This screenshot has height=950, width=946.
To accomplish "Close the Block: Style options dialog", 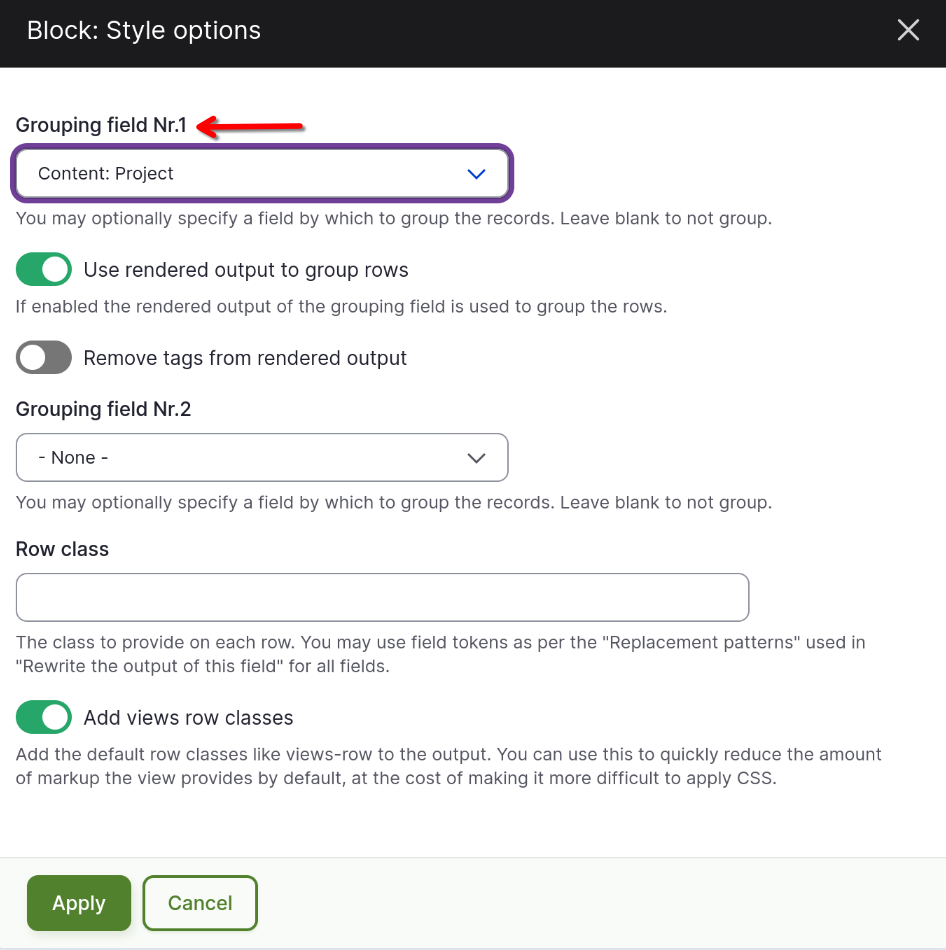I will coord(908,30).
